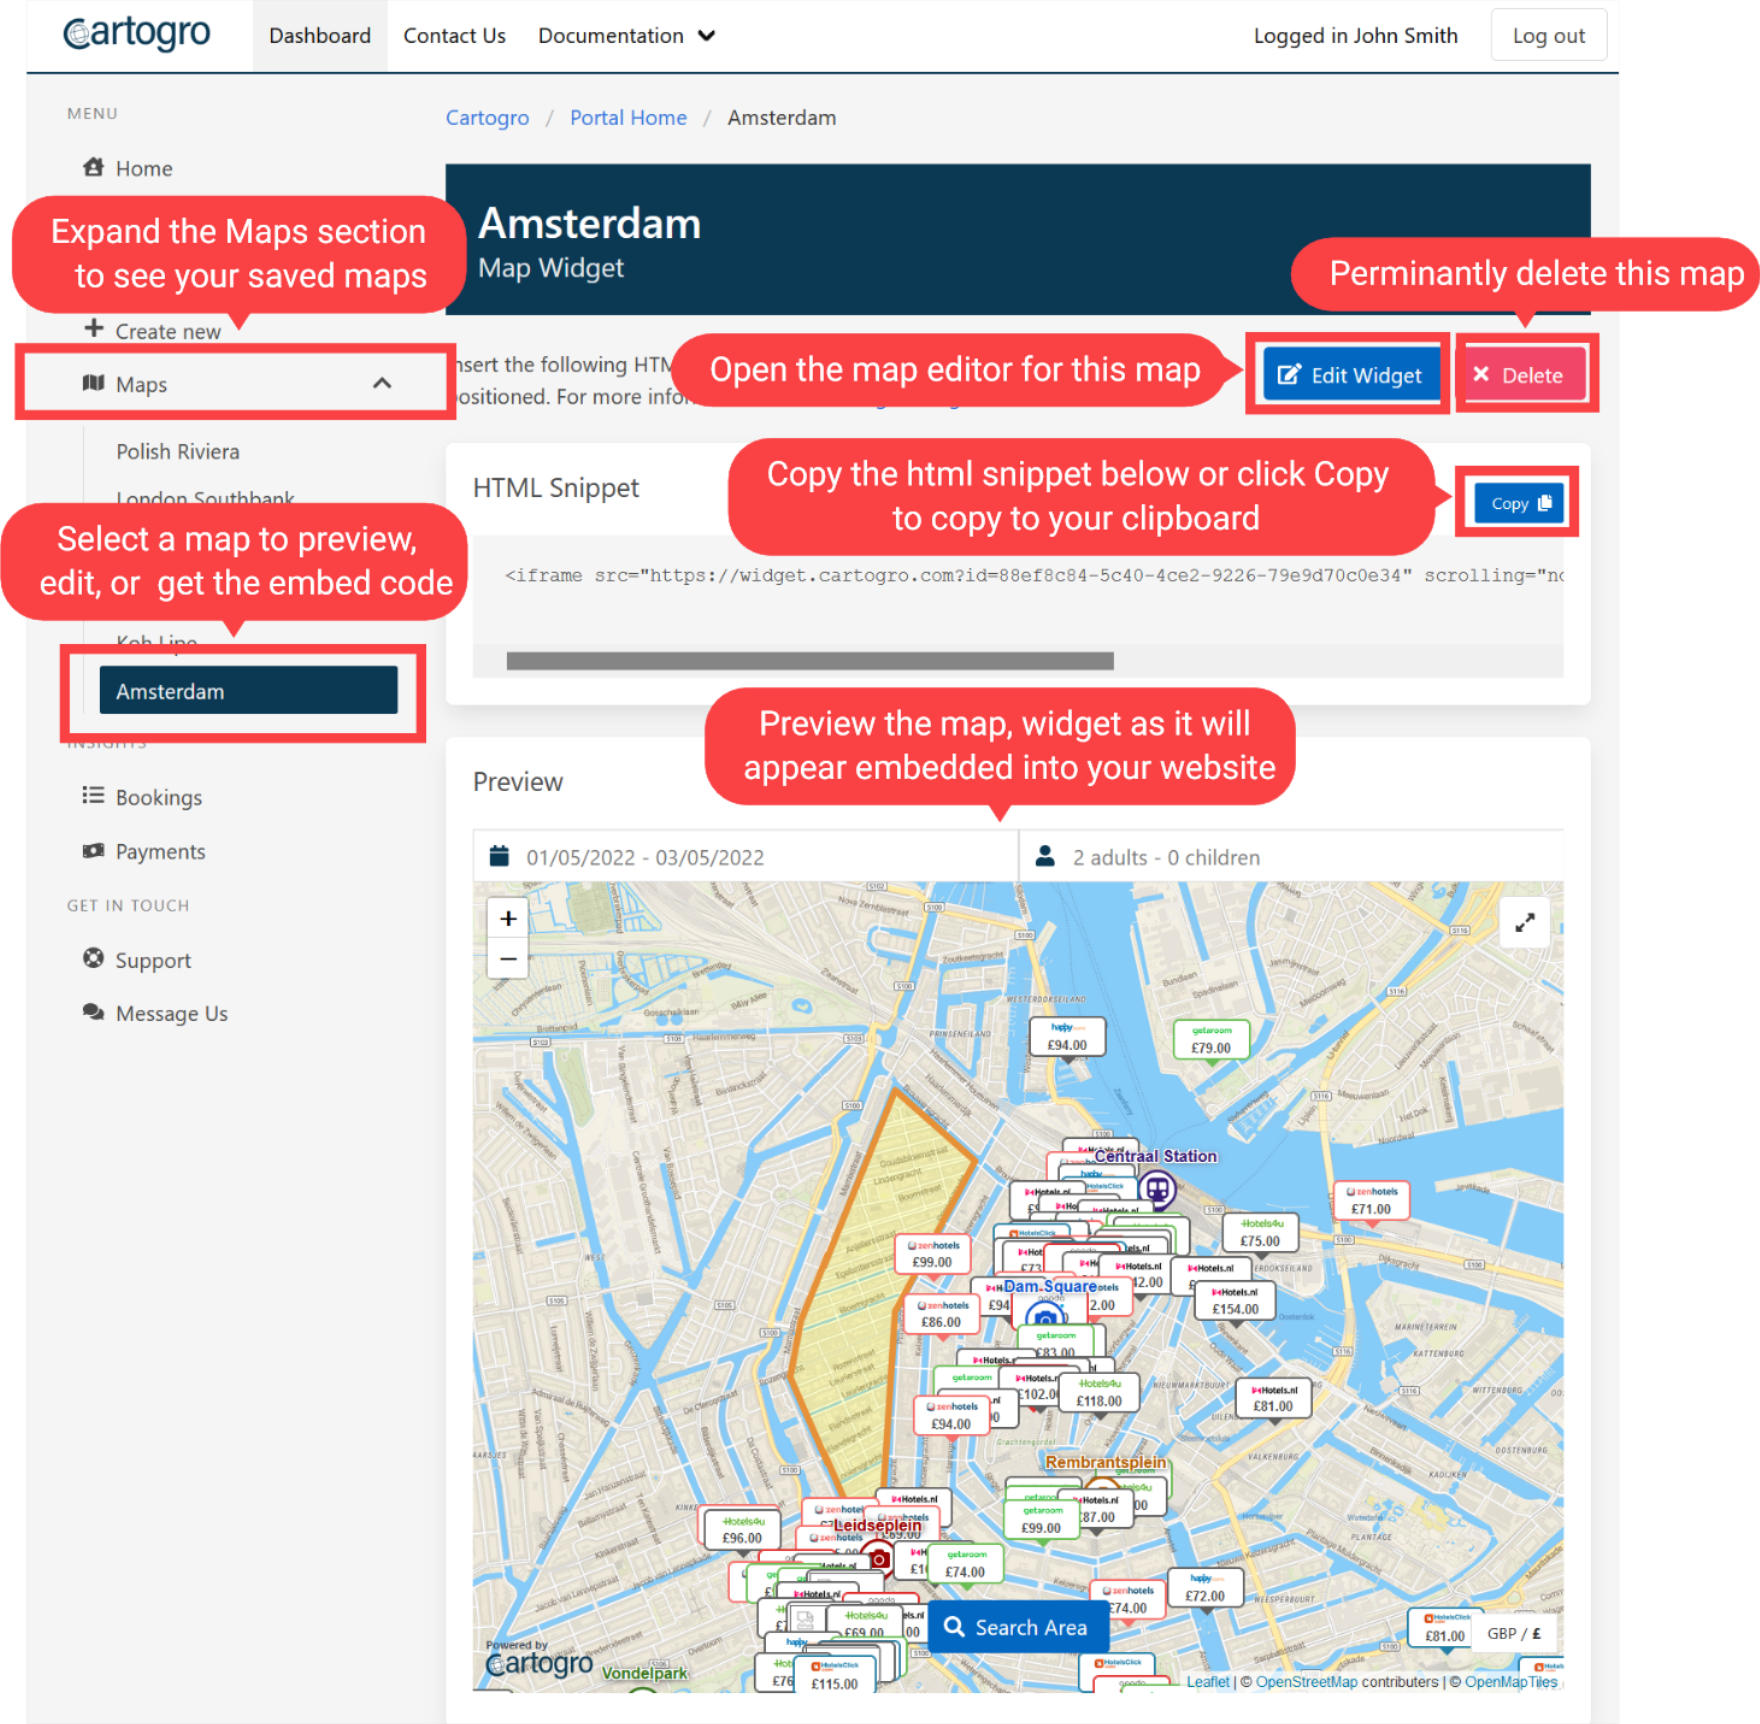Collapse the Maps section in sidebar

pos(381,384)
